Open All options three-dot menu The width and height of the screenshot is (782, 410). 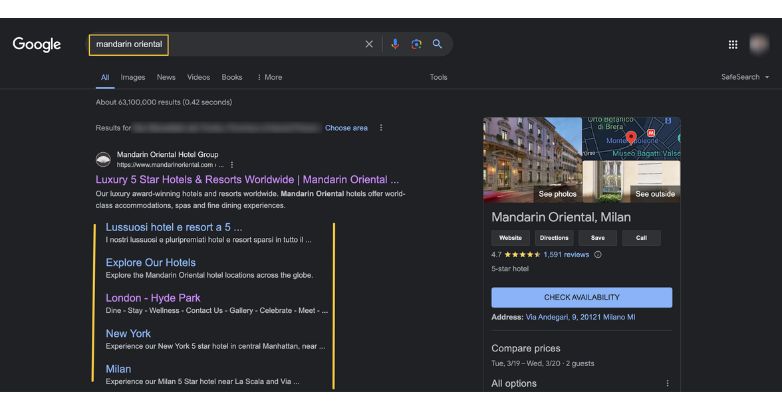(x=667, y=383)
